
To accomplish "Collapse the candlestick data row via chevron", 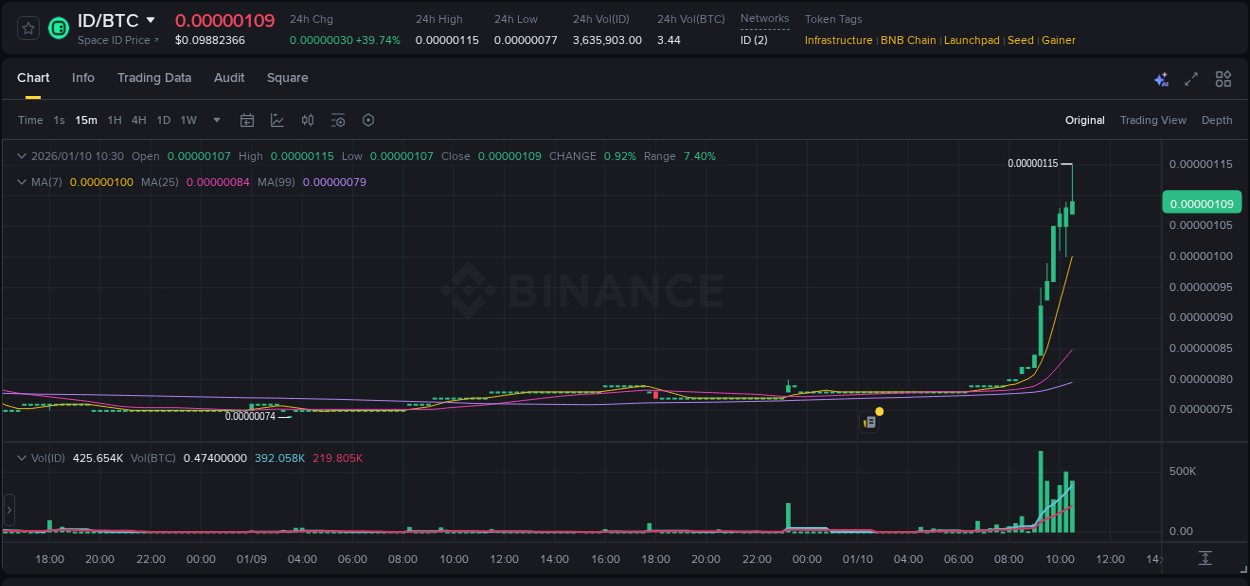I will [x=20, y=156].
